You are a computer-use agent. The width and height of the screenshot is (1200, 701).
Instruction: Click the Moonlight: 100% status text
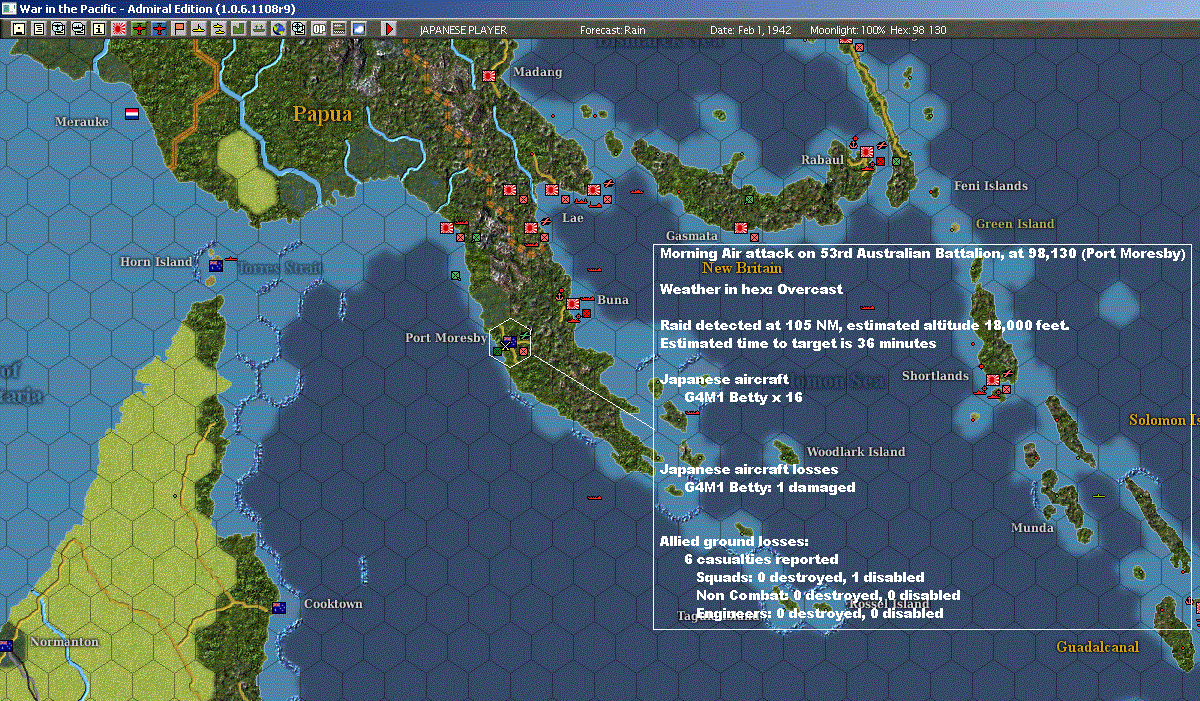point(848,30)
